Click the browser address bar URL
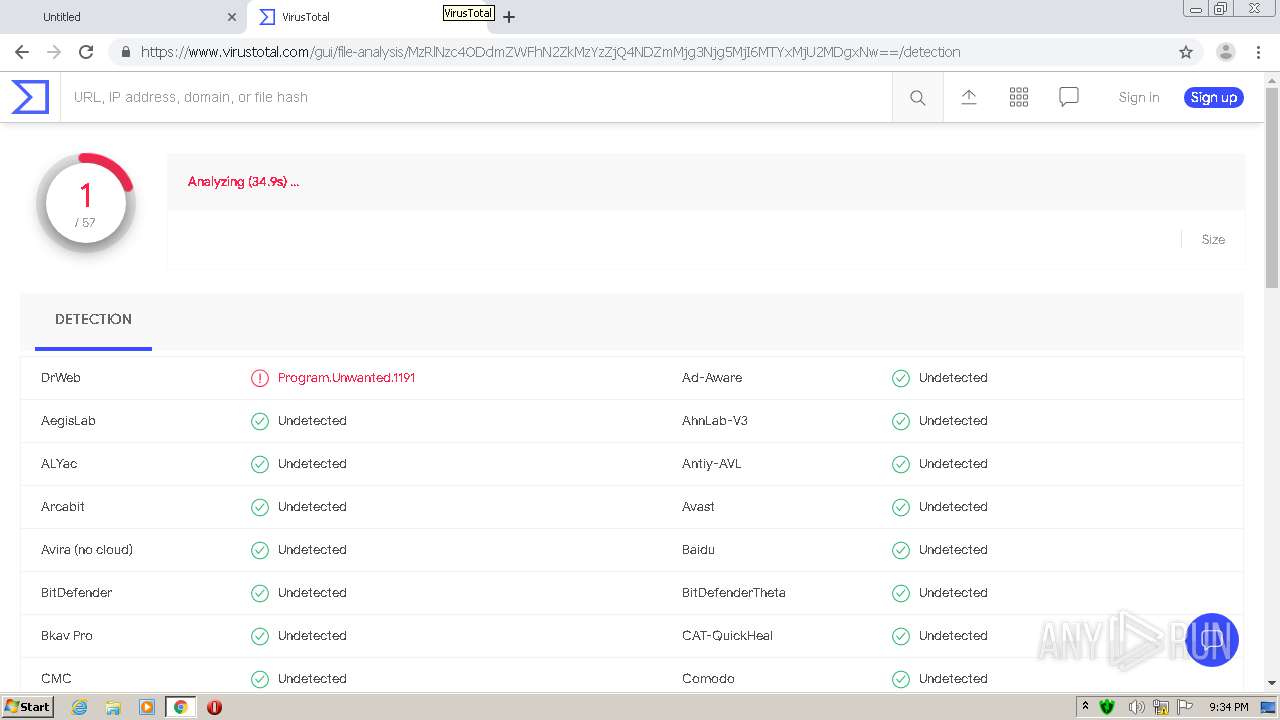The height and width of the screenshot is (720, 1280). click(550, 52)
